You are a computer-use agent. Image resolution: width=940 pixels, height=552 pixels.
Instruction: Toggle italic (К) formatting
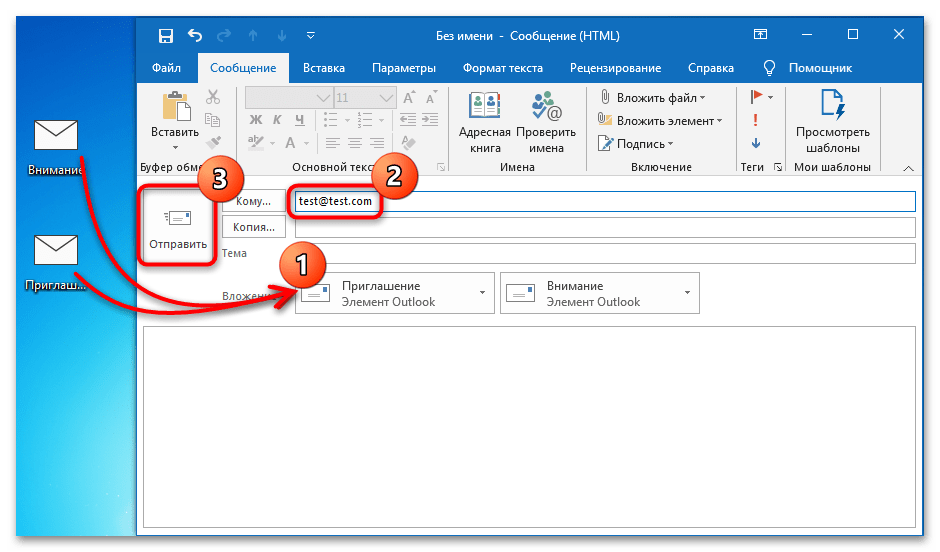(277, 121)
